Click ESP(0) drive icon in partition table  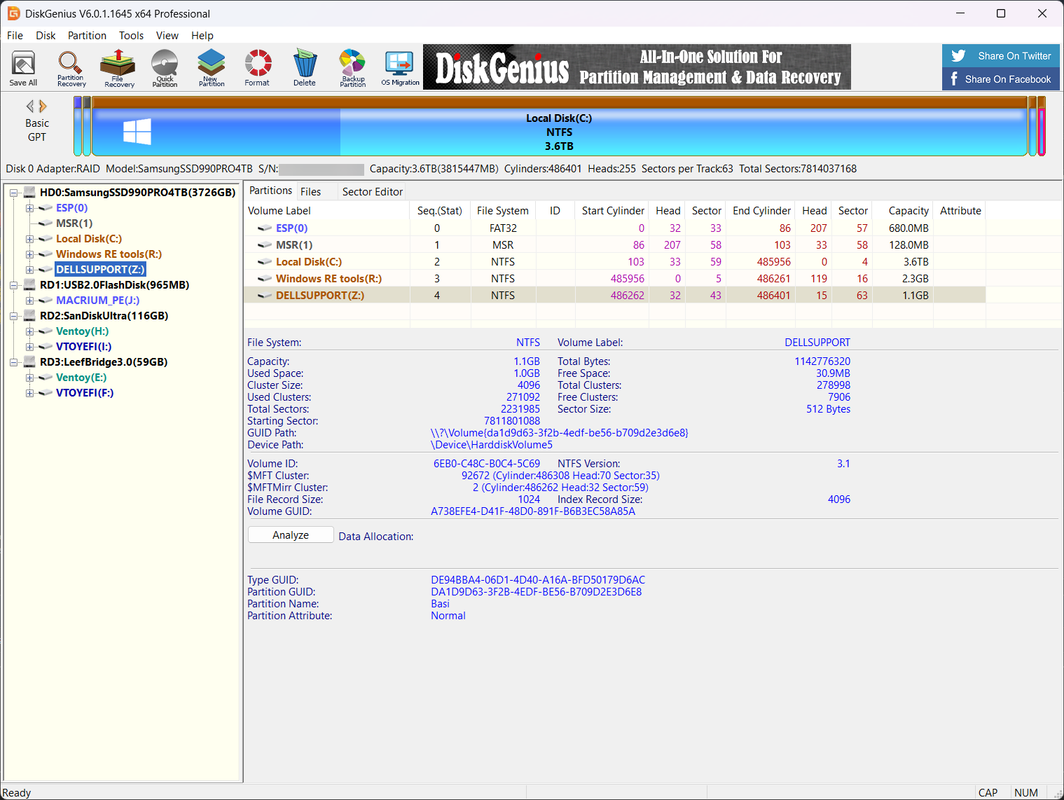pyautogui.click(x=265, y=228)
